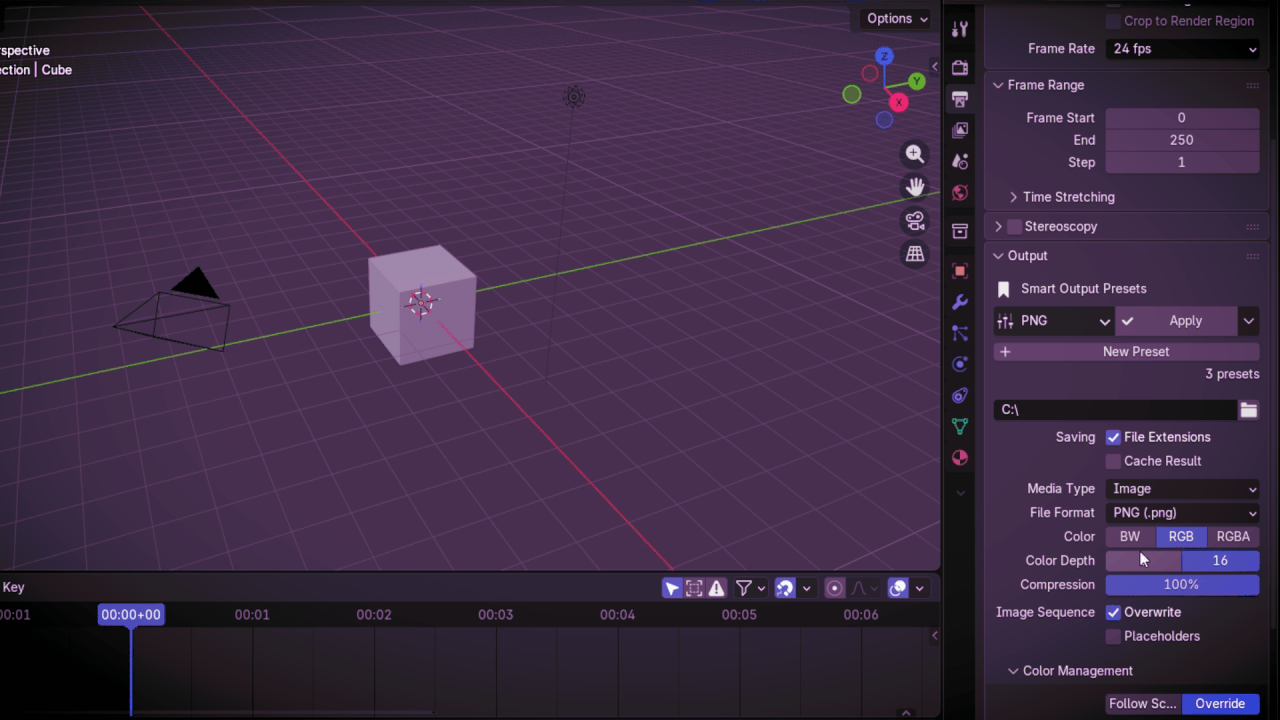This screenshot has width=1280, height=720.
Task: Enable the Cache Result checkbox
Action: click(1113, 461)
